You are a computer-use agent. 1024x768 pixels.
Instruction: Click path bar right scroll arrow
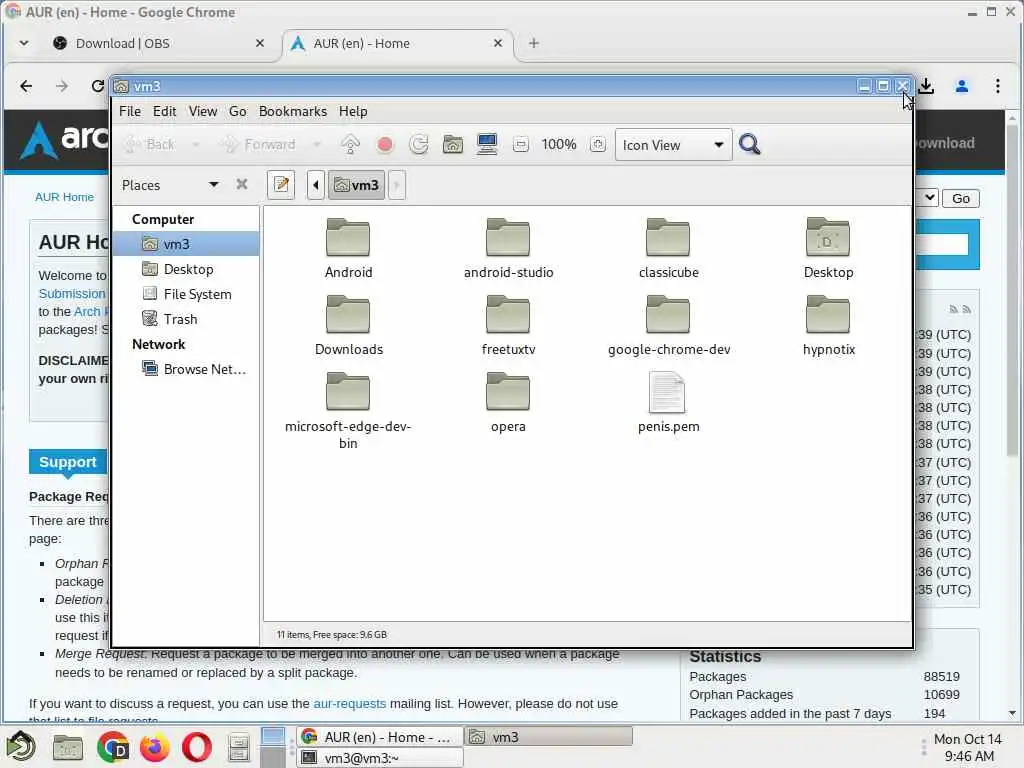(396, 185)
